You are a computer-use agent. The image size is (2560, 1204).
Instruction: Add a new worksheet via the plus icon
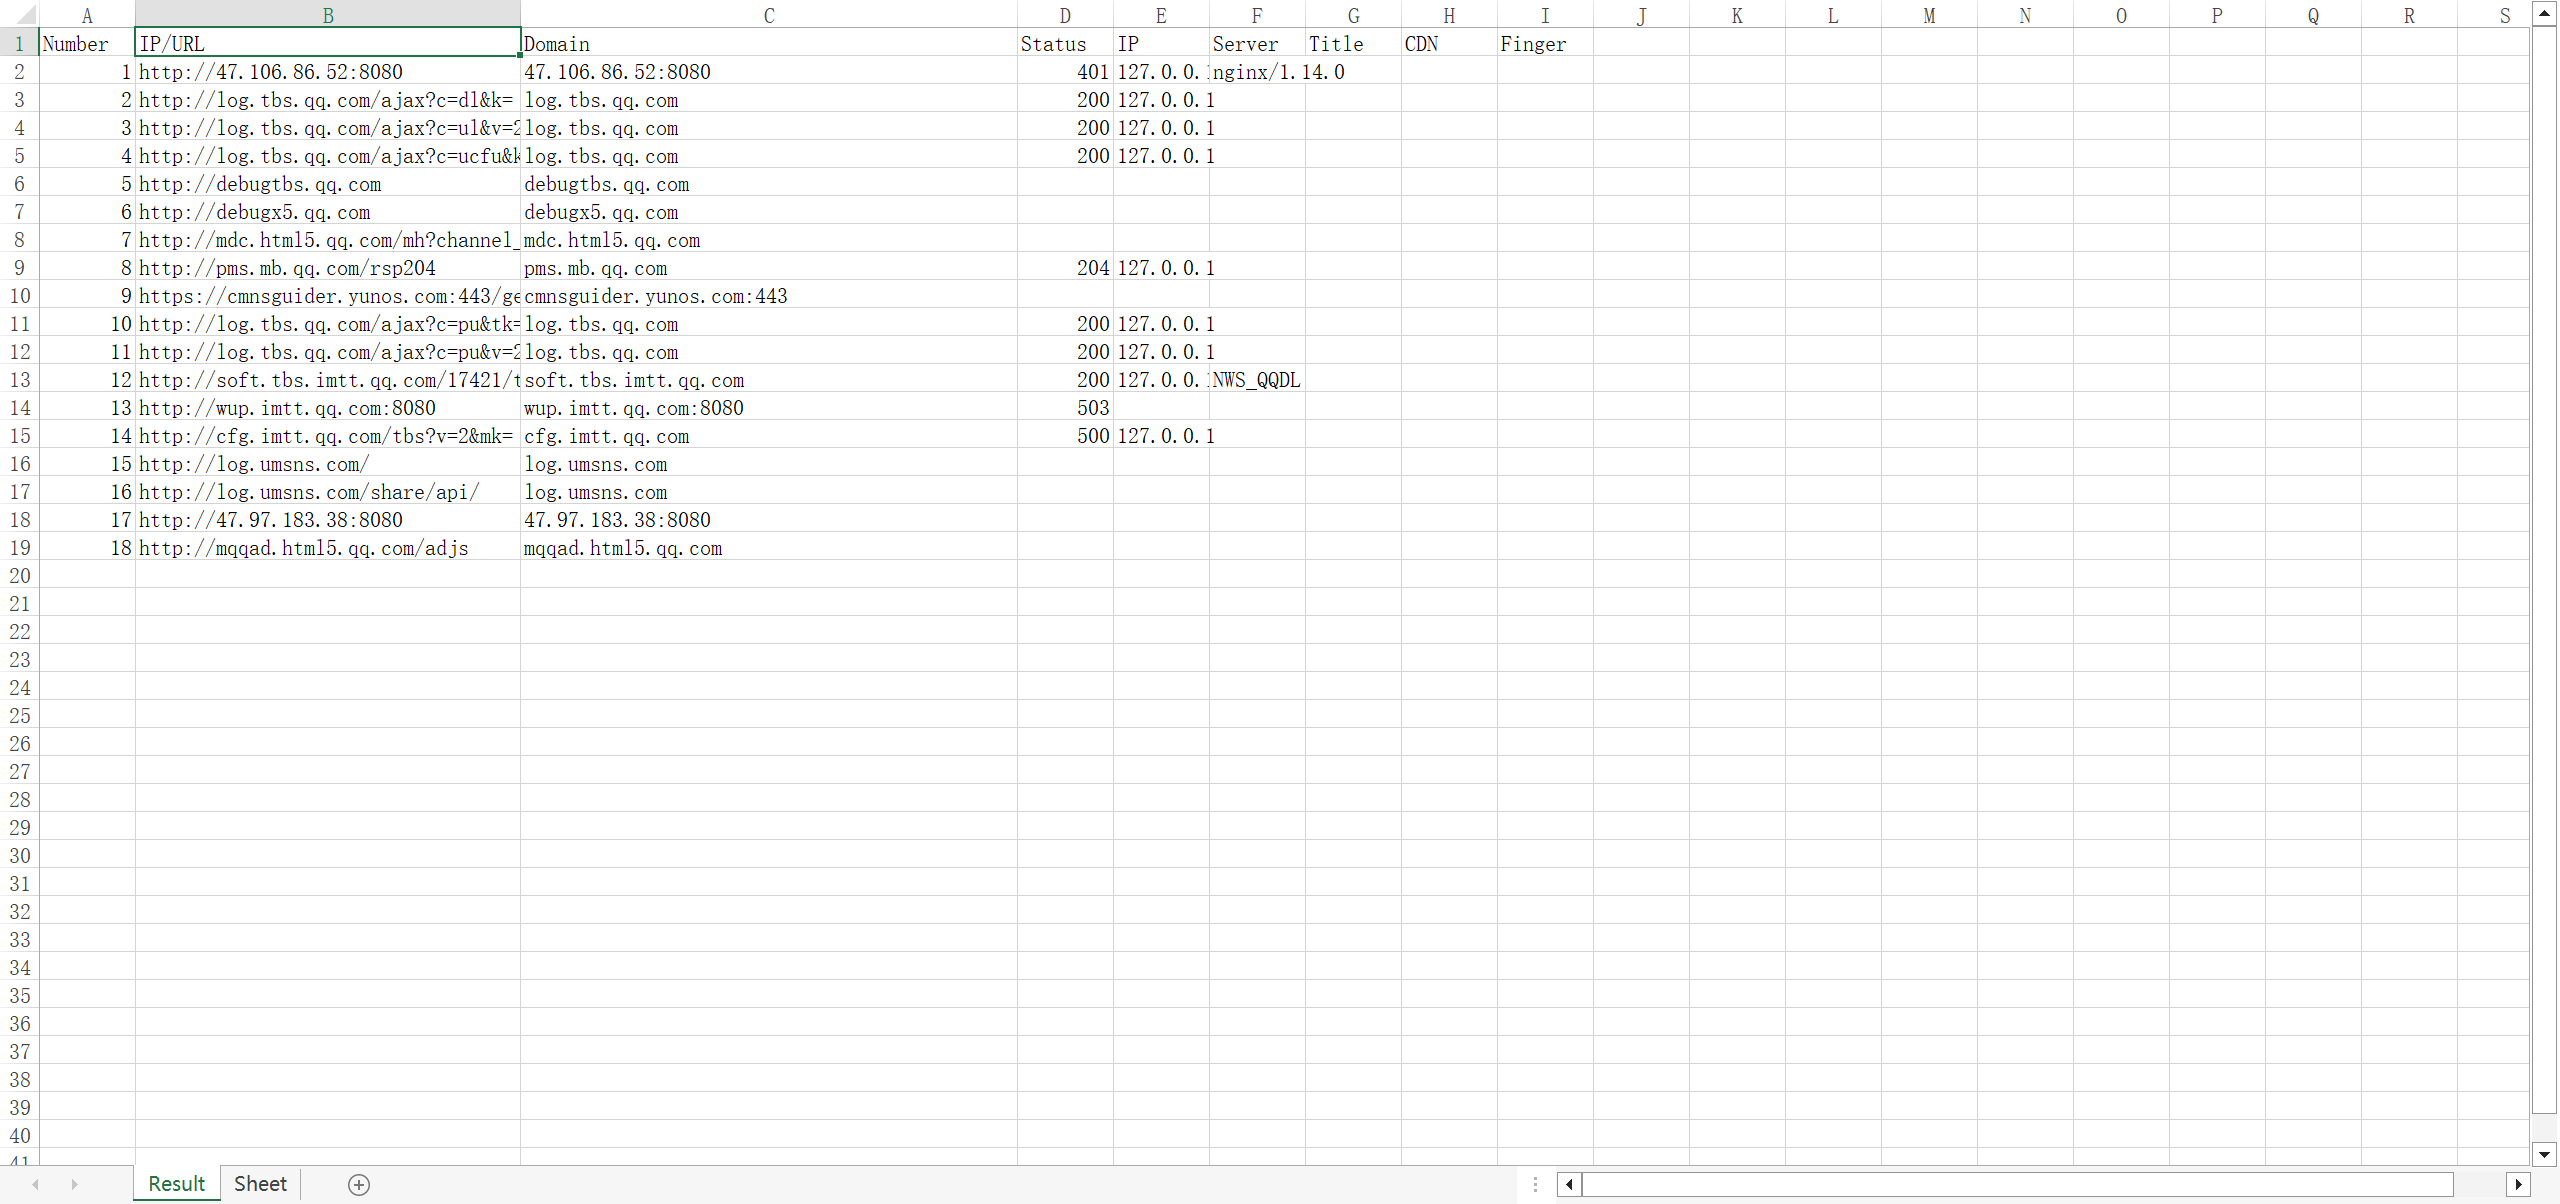point(357,1184)
